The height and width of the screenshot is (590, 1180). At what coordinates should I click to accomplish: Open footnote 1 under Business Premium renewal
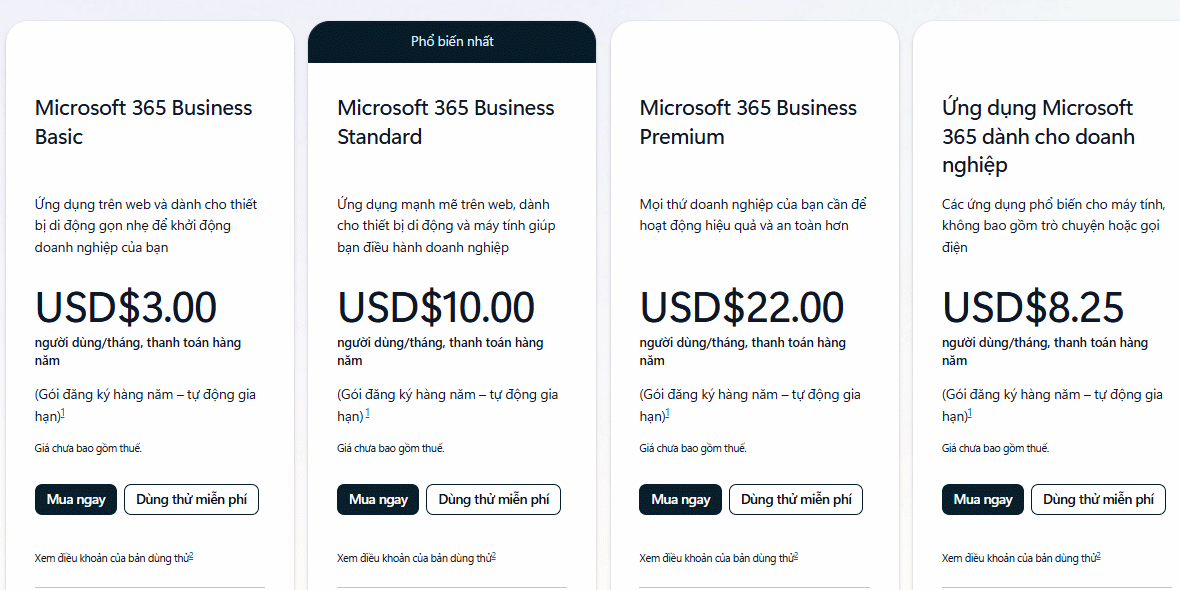668,413
